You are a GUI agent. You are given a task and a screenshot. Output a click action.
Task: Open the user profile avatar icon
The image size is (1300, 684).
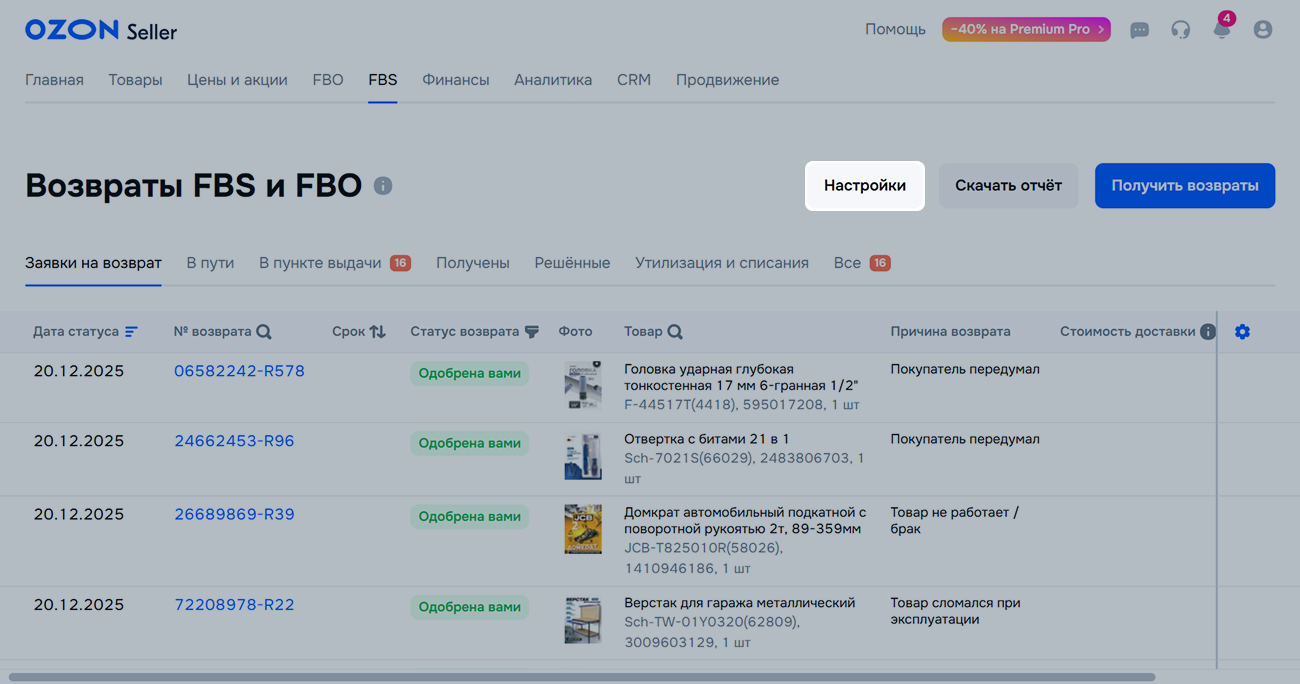point(1263,30)
